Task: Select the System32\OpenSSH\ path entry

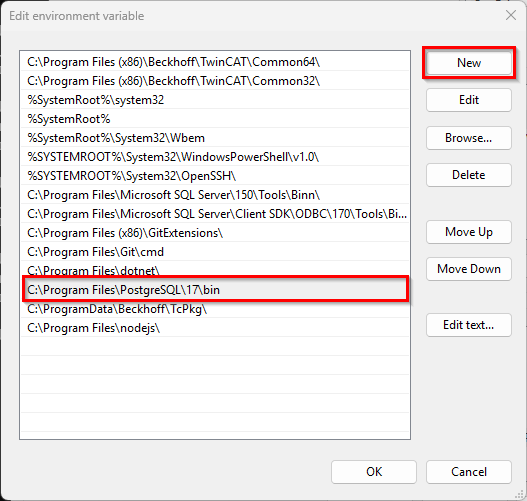Action: tap(215, 176)
